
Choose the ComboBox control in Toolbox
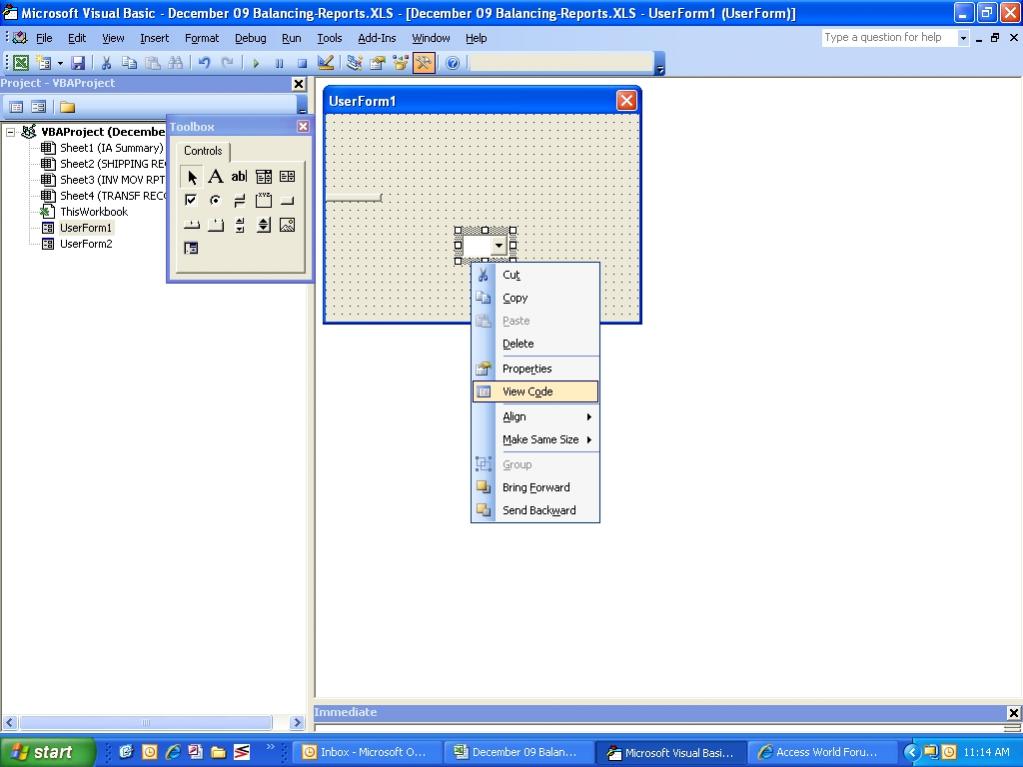pyautogui.click(x=264, y=177)
